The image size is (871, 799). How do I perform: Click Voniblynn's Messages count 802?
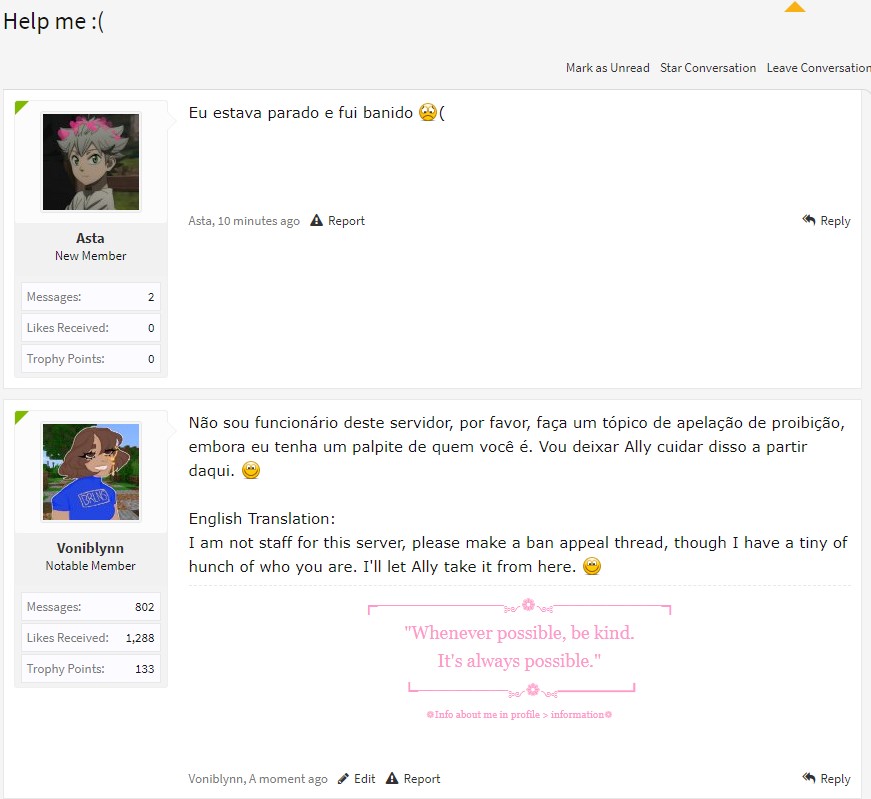tap(144, 607)
